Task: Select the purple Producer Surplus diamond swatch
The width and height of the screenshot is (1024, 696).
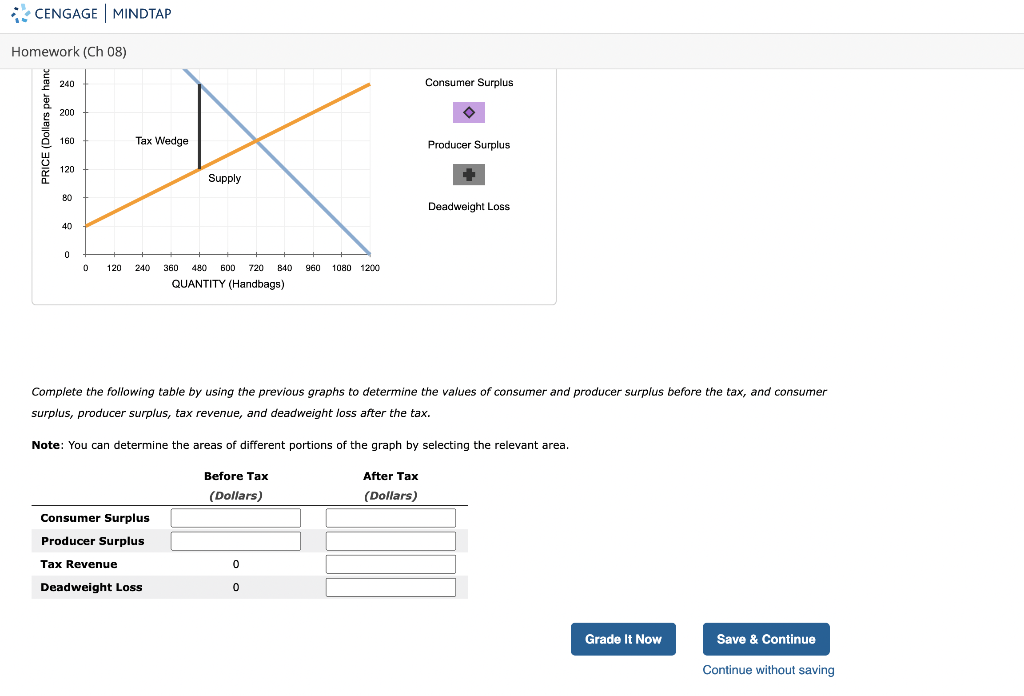Action: pyautogui.click(x=469, y=112)
